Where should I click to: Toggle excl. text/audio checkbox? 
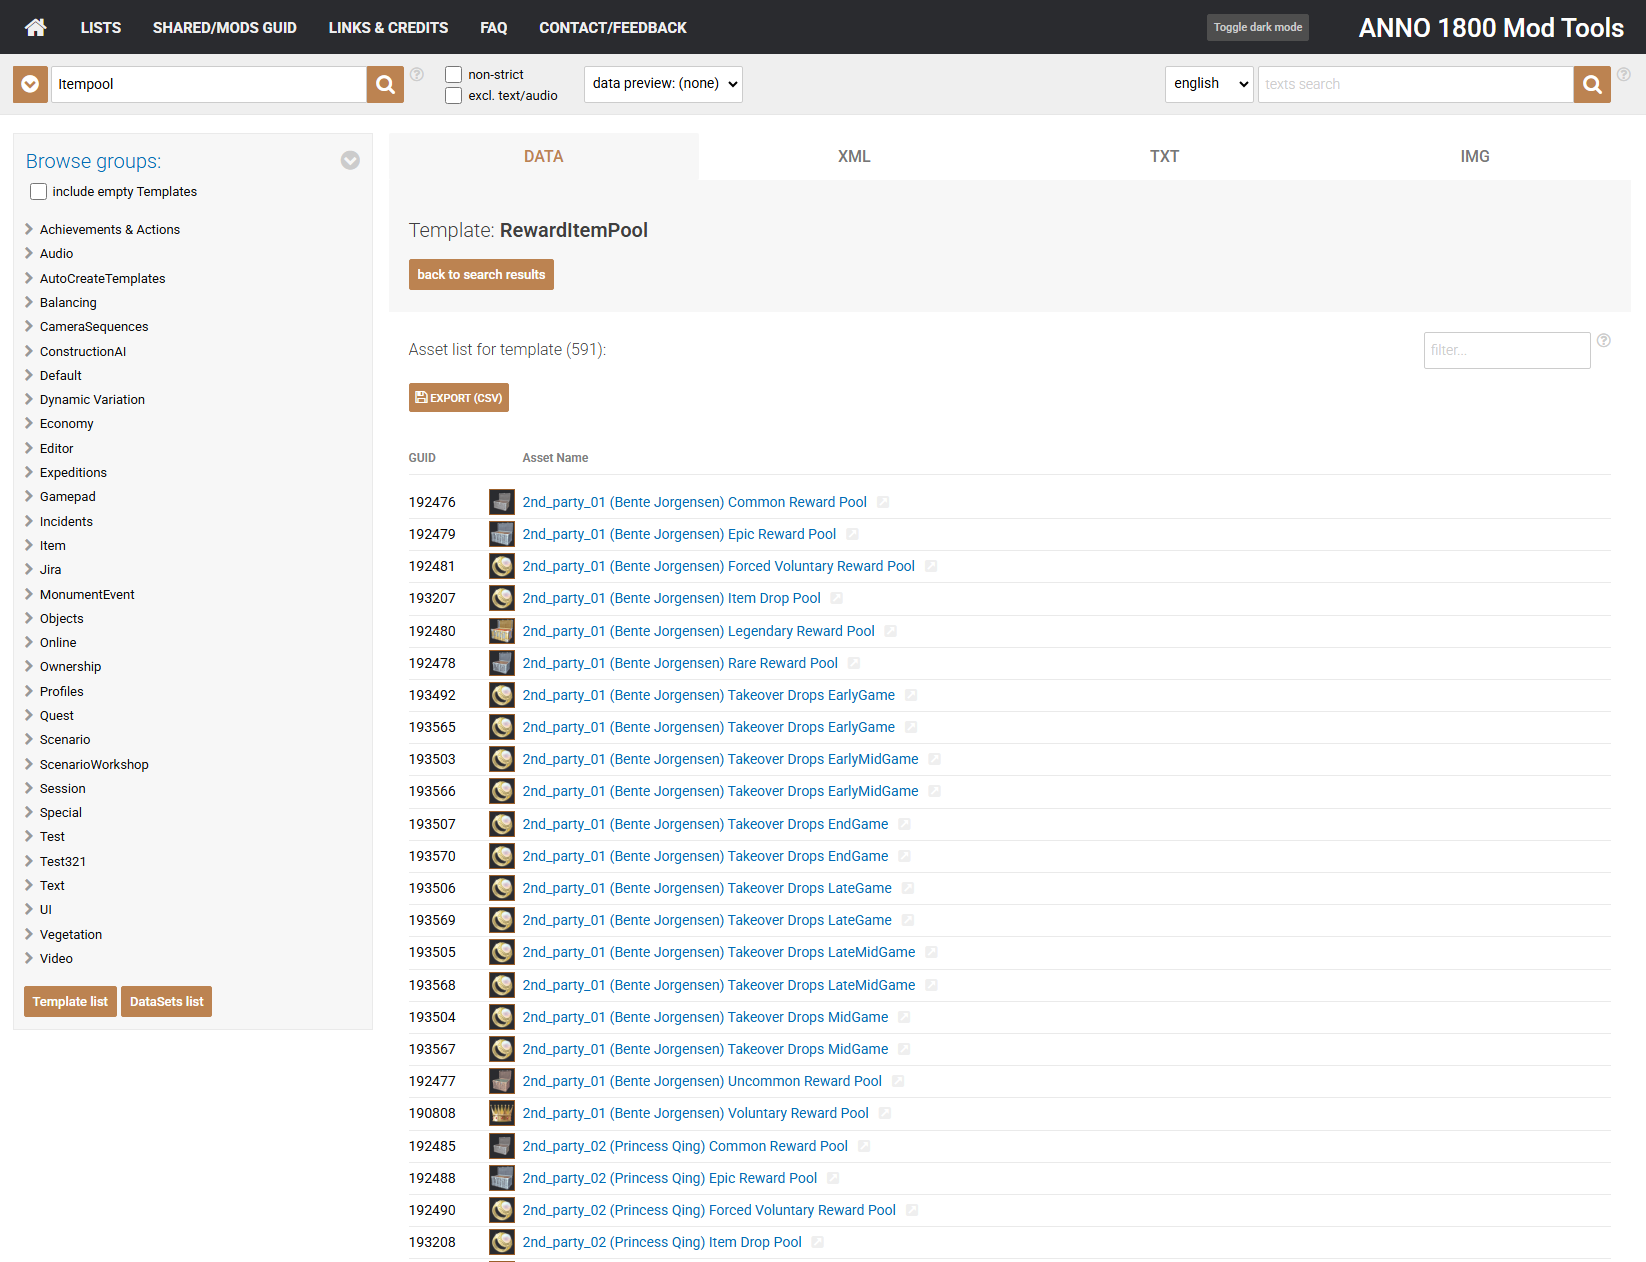[454, 96]
